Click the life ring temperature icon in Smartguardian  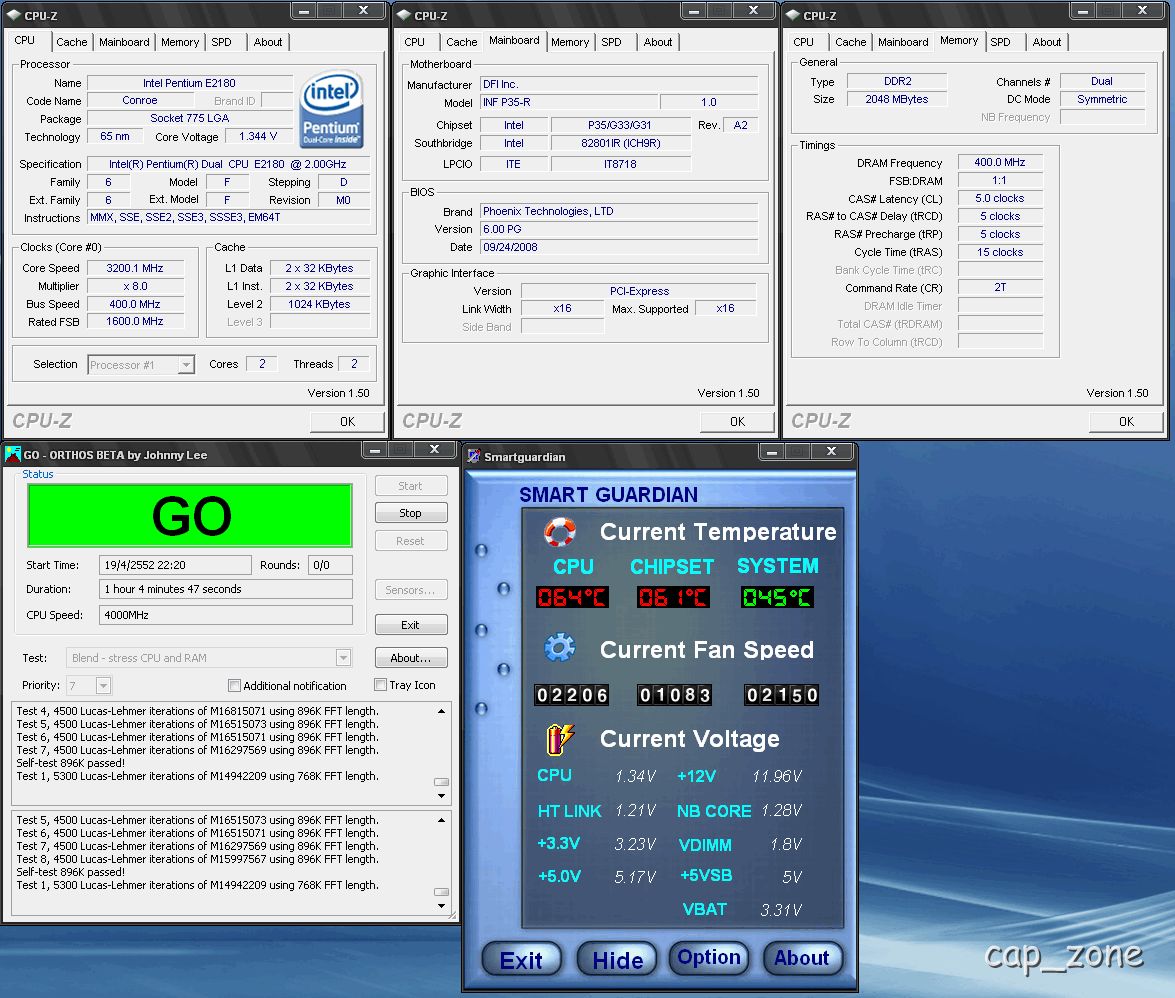[560, 531]
